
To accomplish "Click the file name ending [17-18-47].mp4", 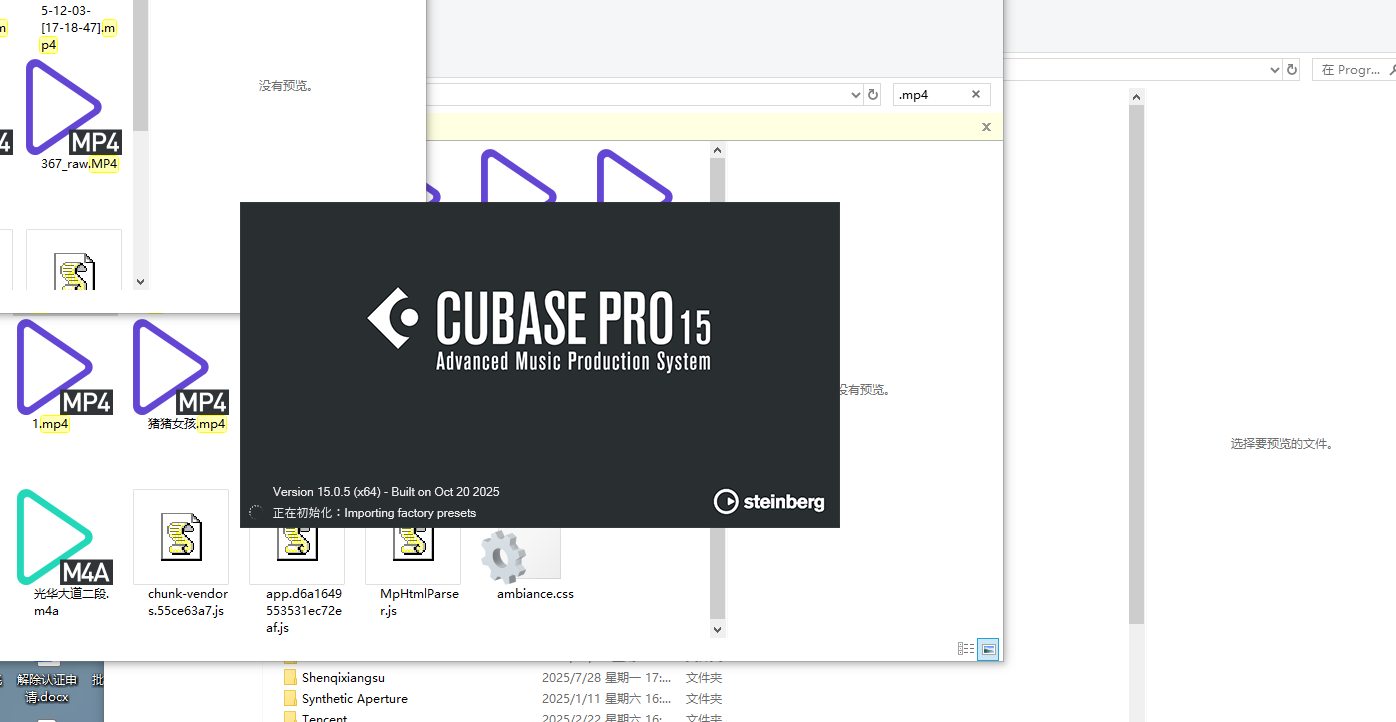I will click(x=79, y=27).
